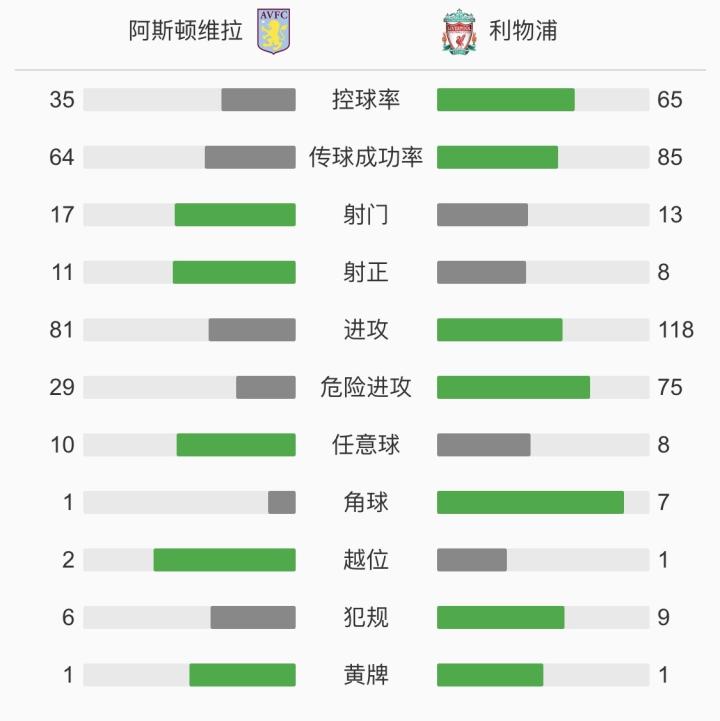The width and height of the screenshot is (720, 721).
Task: Select the 犯规 stat label
Action: (366, 617)
